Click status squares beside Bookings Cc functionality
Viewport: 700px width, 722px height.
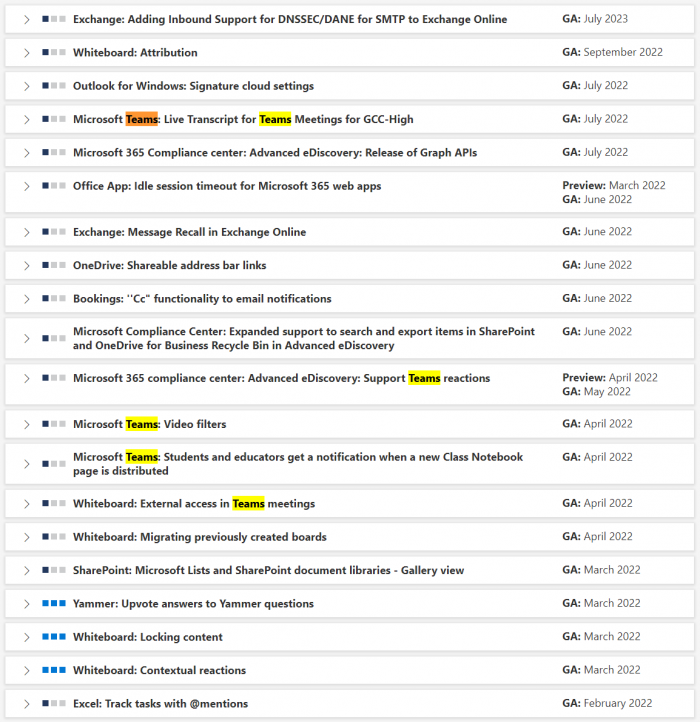click(54, 298)
